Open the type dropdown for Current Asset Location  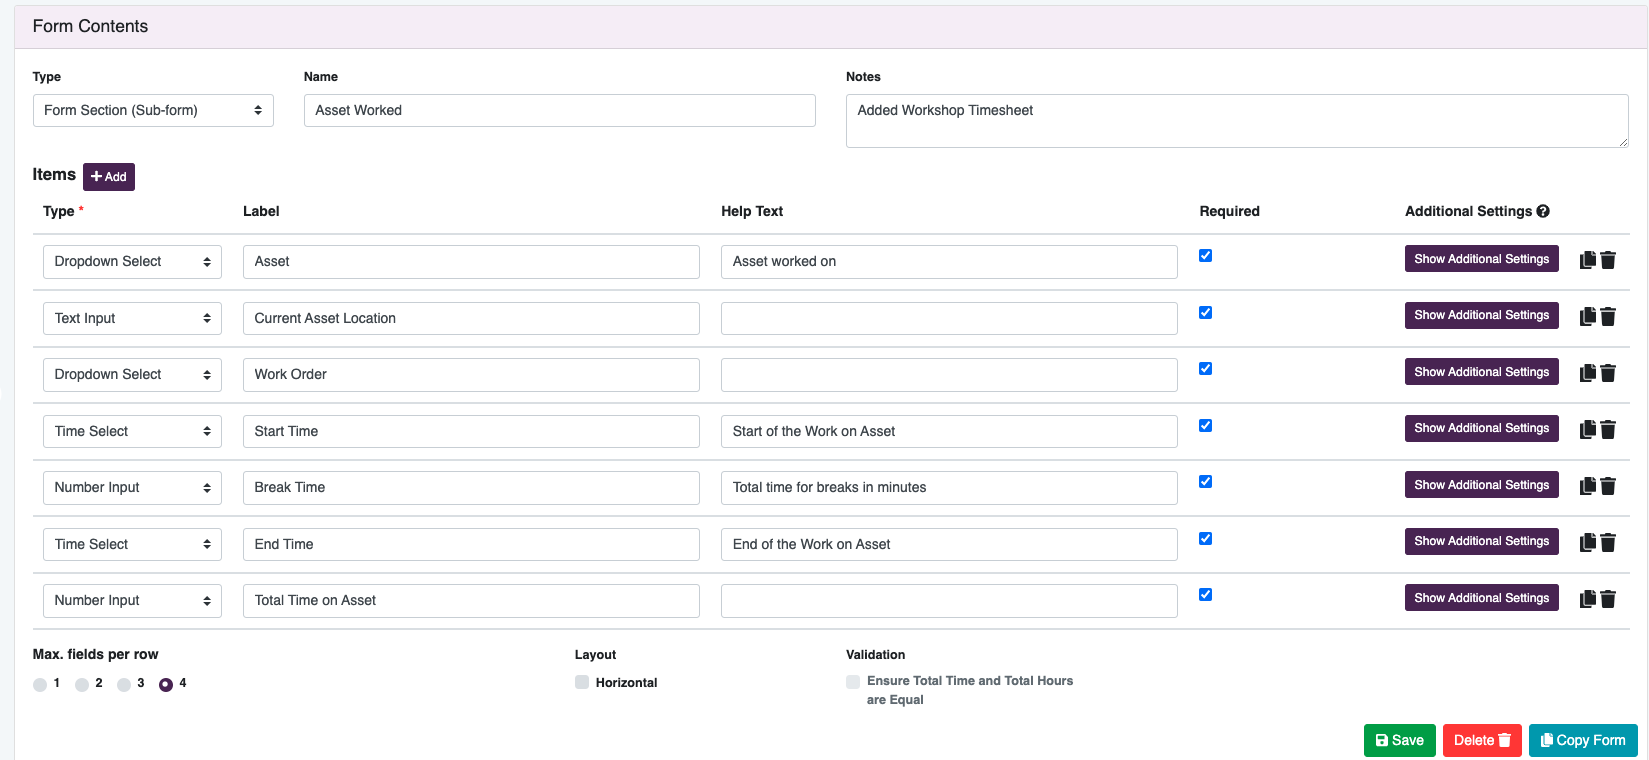(132, 318)
